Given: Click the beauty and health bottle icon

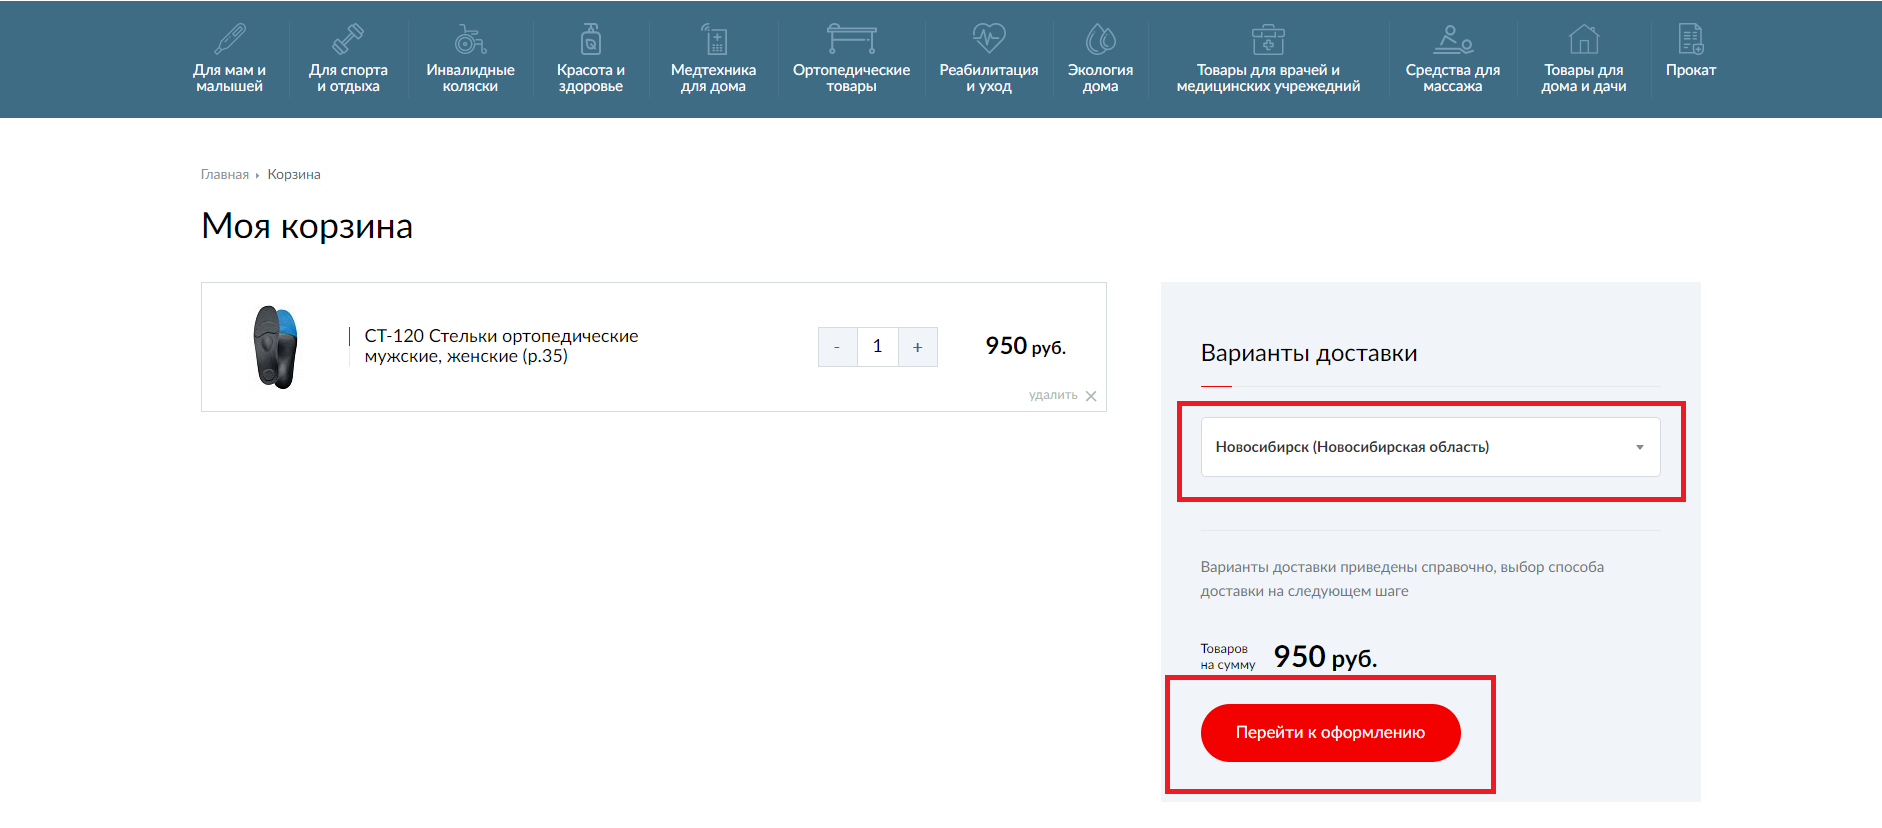Looking at the screenshot, I should coord(591,39).
